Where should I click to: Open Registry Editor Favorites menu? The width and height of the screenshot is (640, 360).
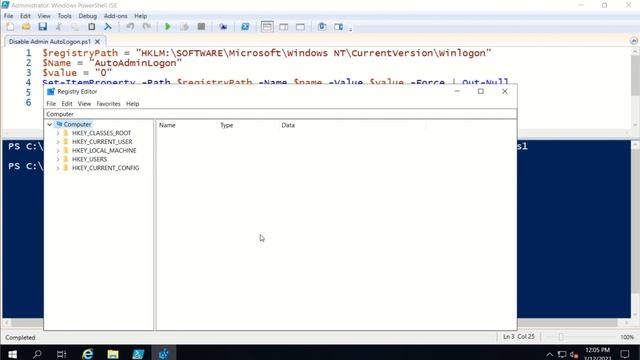click(109, 104)
